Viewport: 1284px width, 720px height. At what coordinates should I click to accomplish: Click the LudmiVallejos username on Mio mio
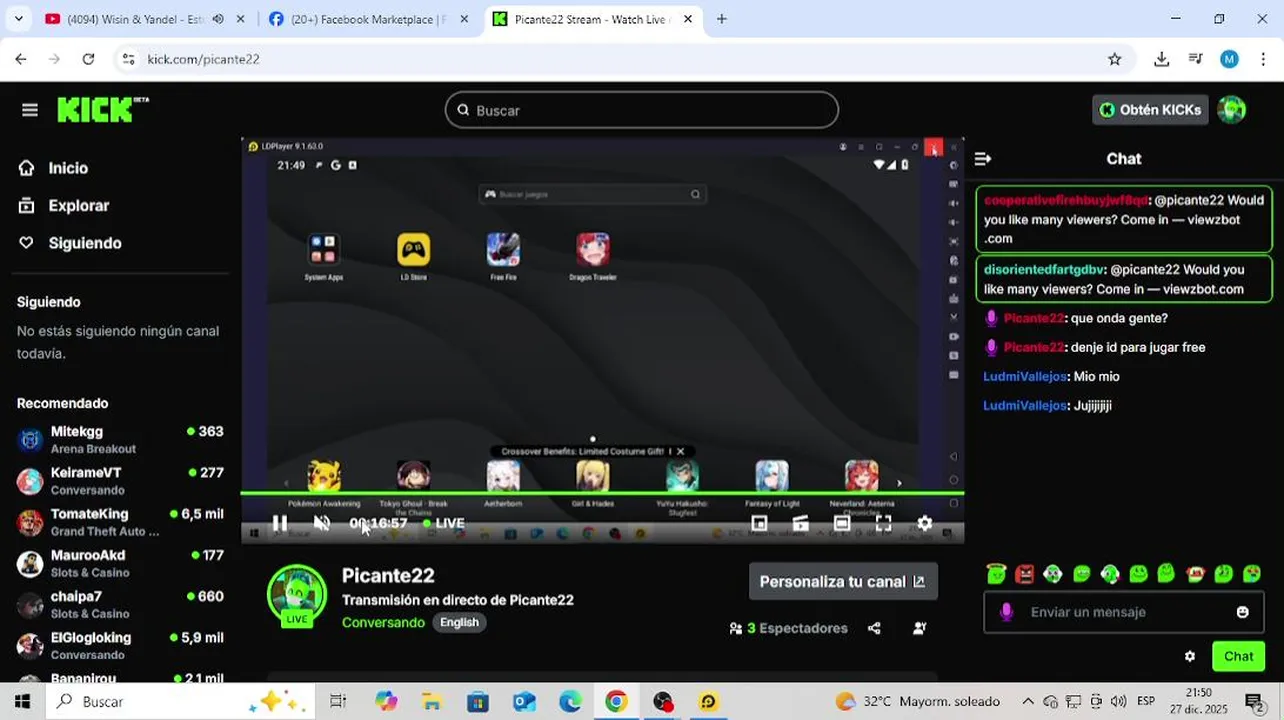[x=1025, y=377]
